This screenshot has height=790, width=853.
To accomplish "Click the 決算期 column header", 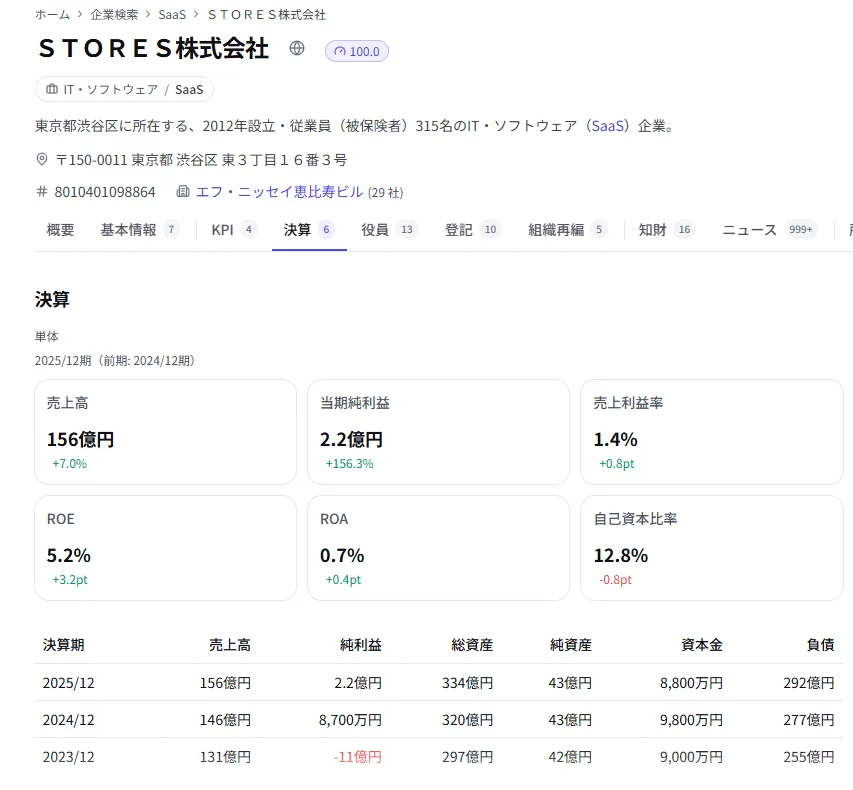I will [64, 645].
